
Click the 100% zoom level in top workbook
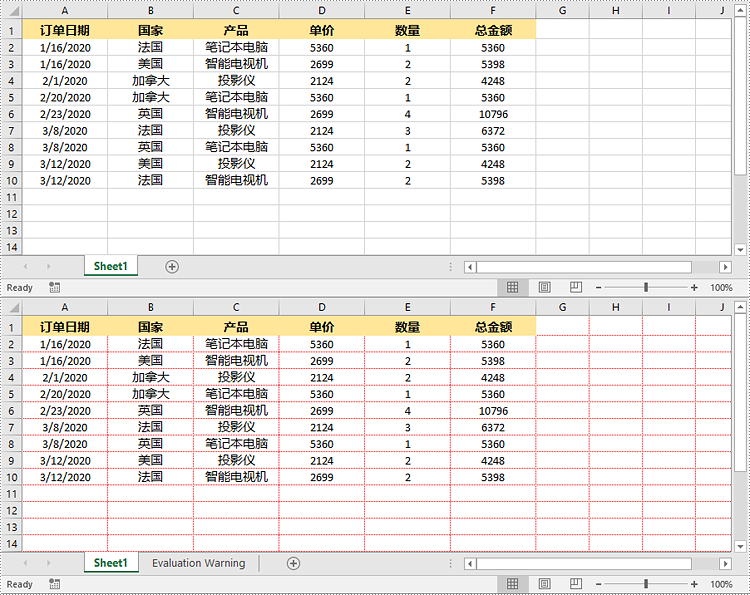tap(721, 287)
